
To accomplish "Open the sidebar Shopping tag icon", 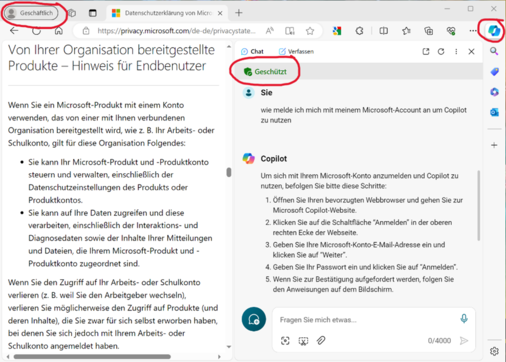I will tap(494, 72).
